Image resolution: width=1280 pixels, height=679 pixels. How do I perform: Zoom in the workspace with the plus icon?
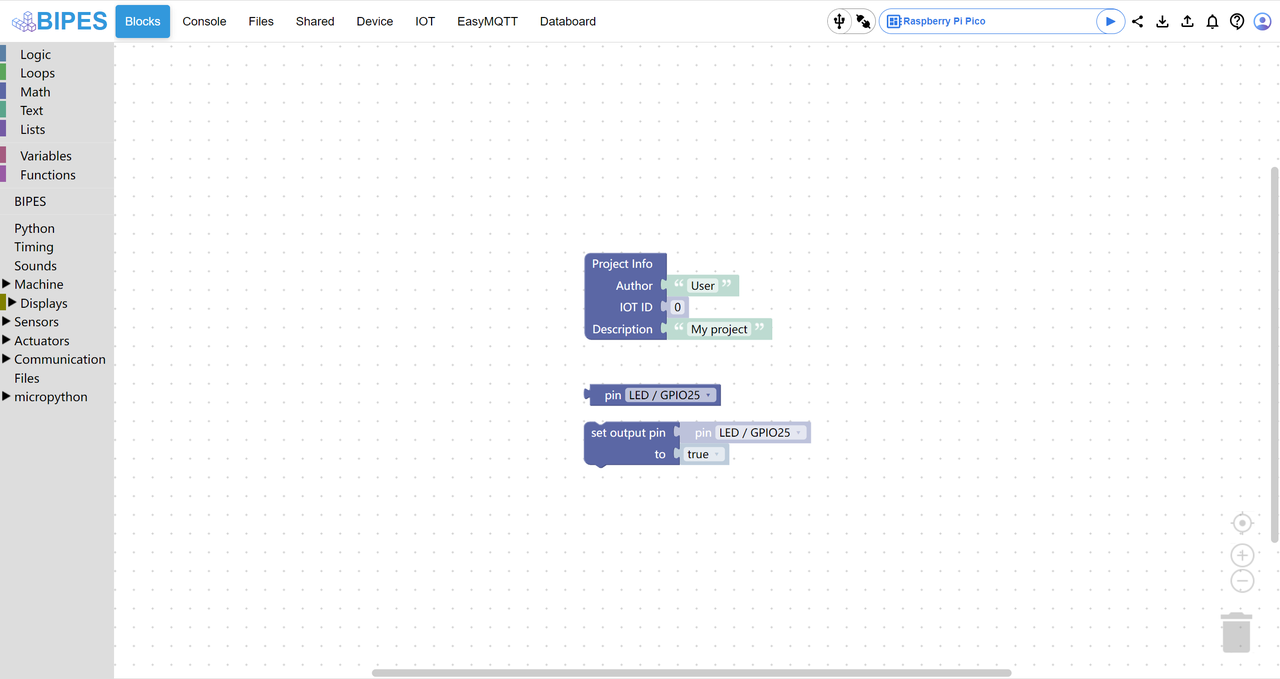1242,555
